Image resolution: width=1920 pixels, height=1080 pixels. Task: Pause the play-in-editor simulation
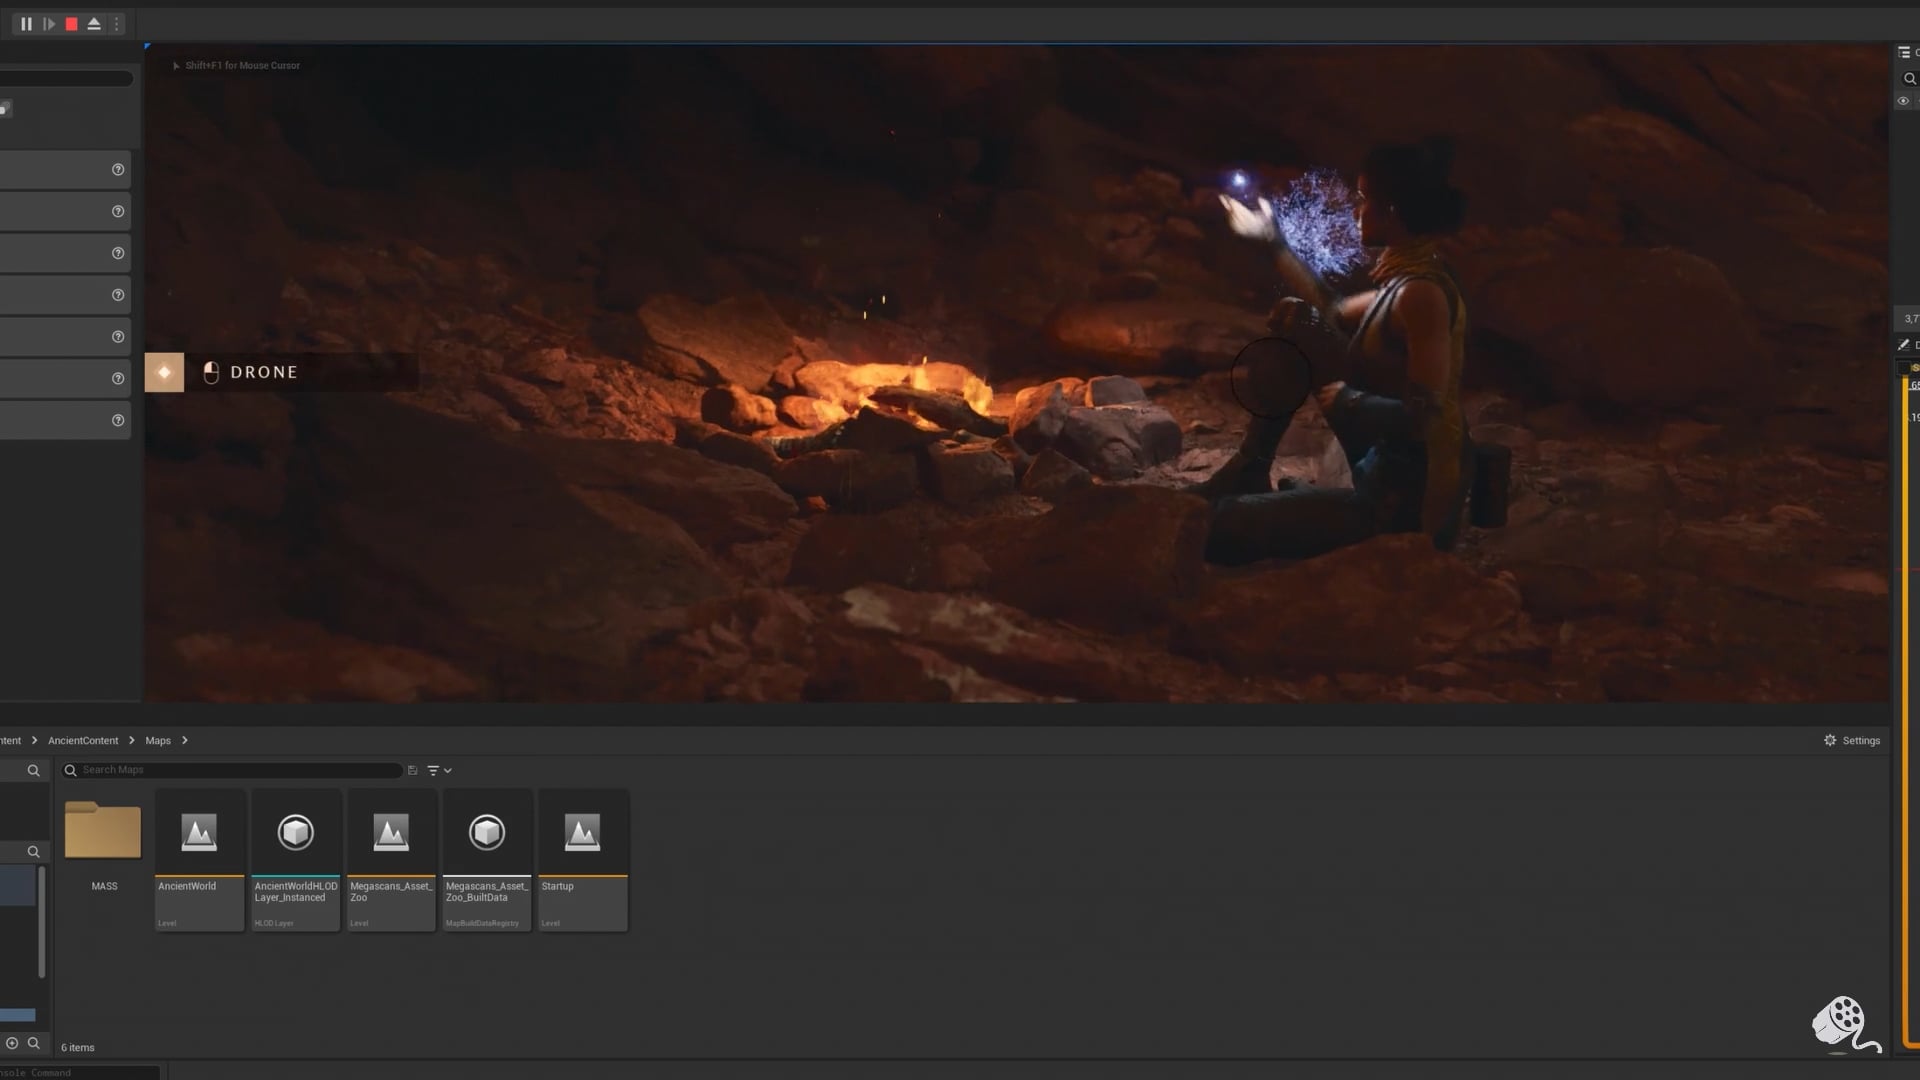pyautogui.click(x=26, y=24)
